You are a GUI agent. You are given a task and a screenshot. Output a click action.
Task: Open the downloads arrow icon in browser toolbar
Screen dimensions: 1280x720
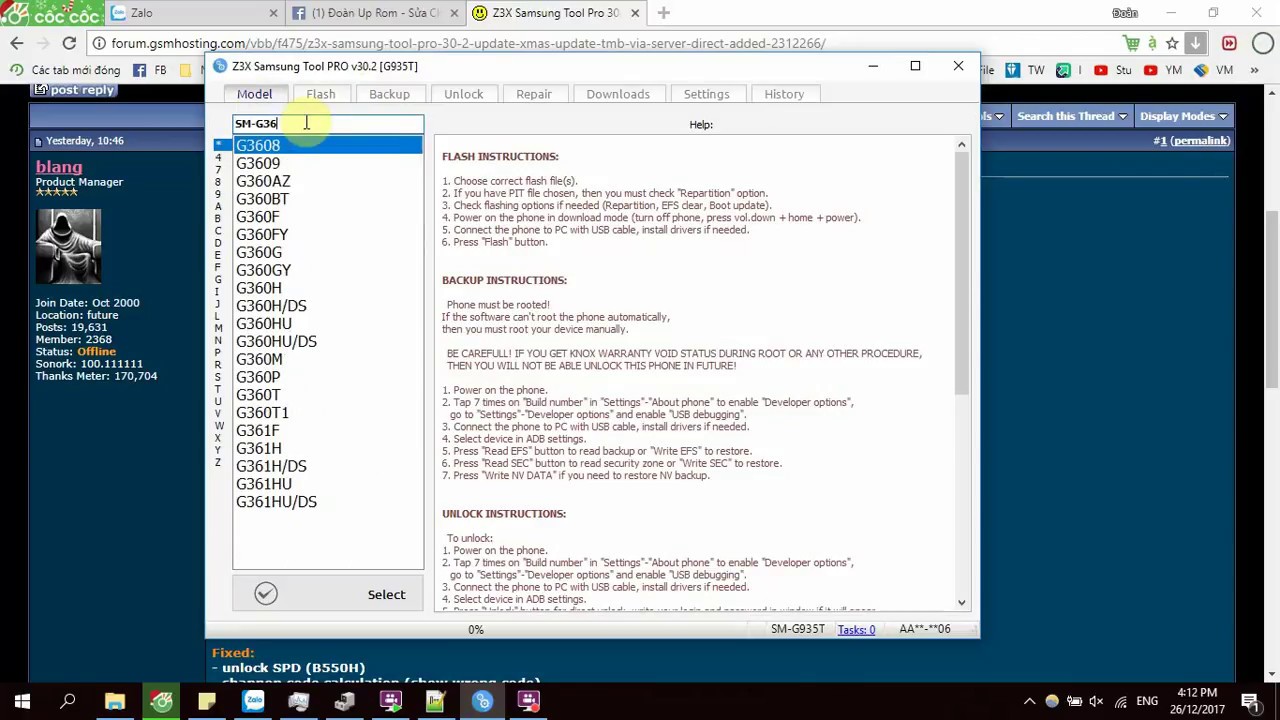[1196, 43]
